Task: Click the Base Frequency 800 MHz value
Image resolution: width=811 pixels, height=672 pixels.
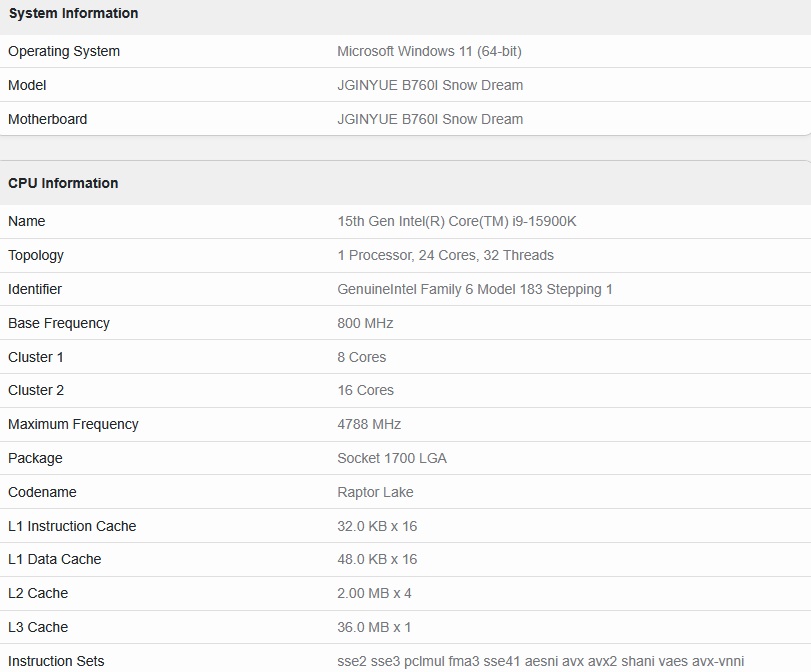Action: (365, 323)
